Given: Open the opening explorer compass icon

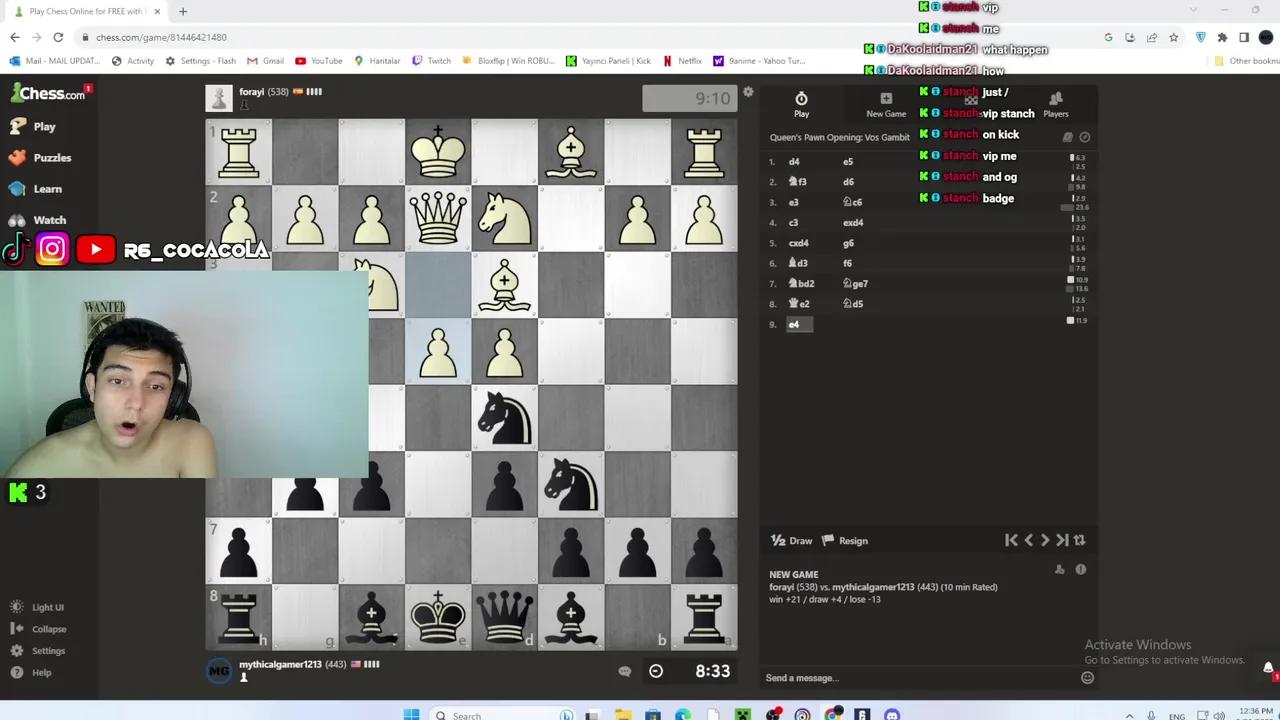Looking at the screenshot, I should point(1085,137).
